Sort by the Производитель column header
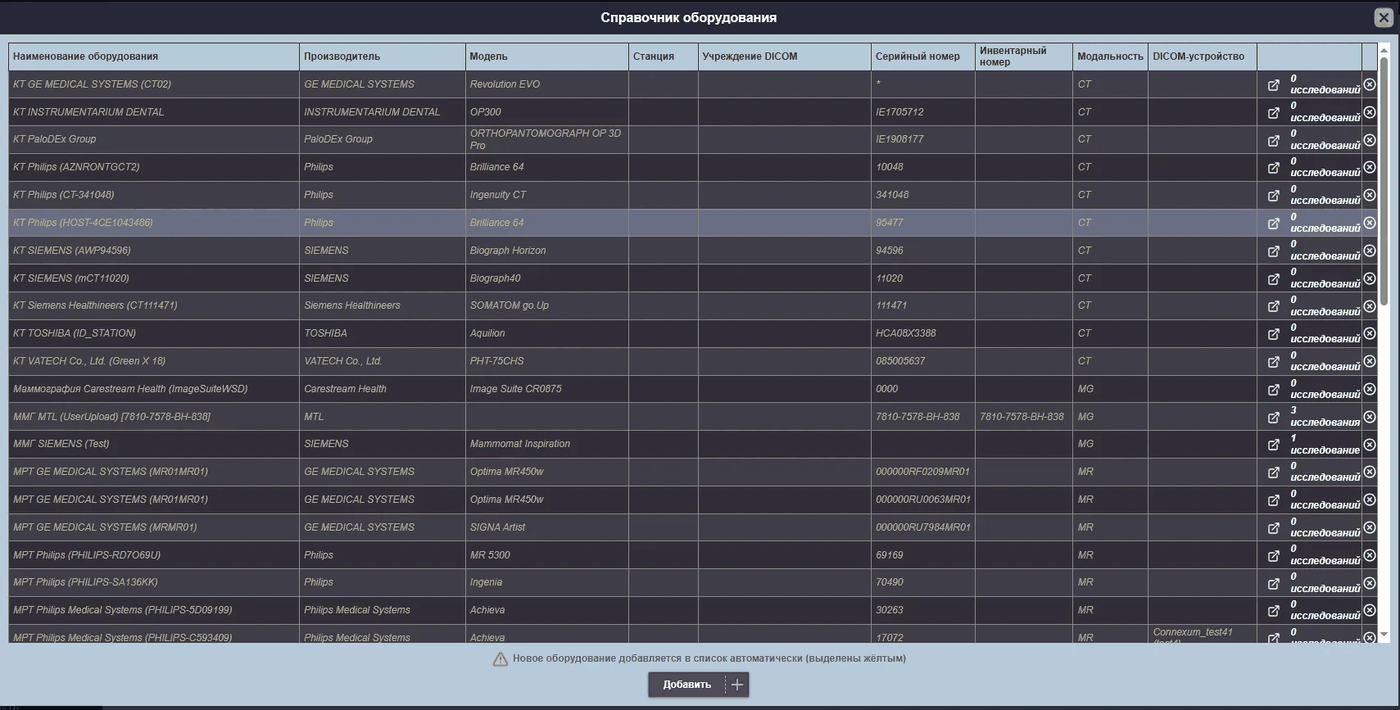Screen dimensions: 1400x710 [382, 56]
